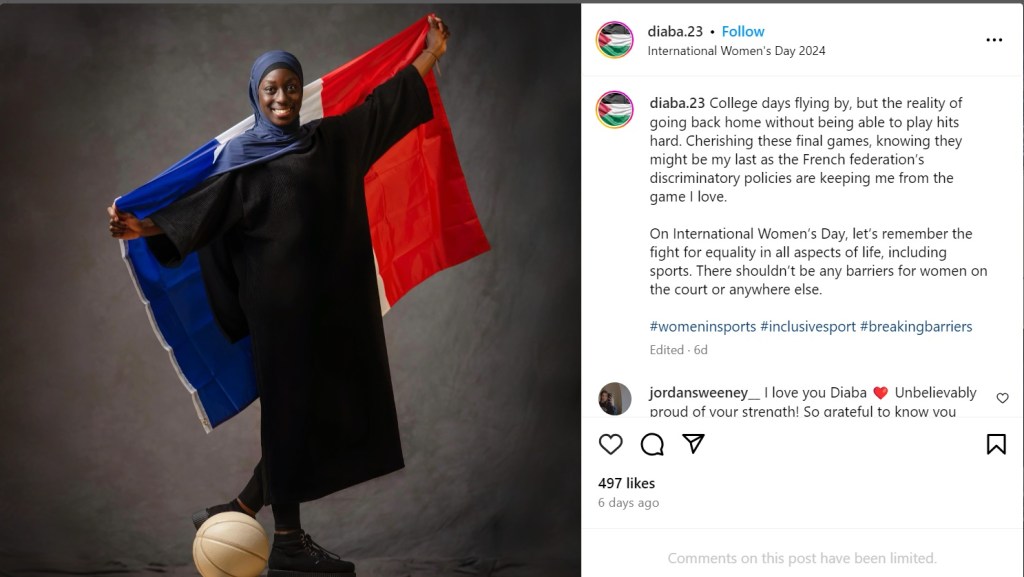Click diaba.23 avatar beside the caption
The width and height of the screenshot is (1024, 577).
615,110
